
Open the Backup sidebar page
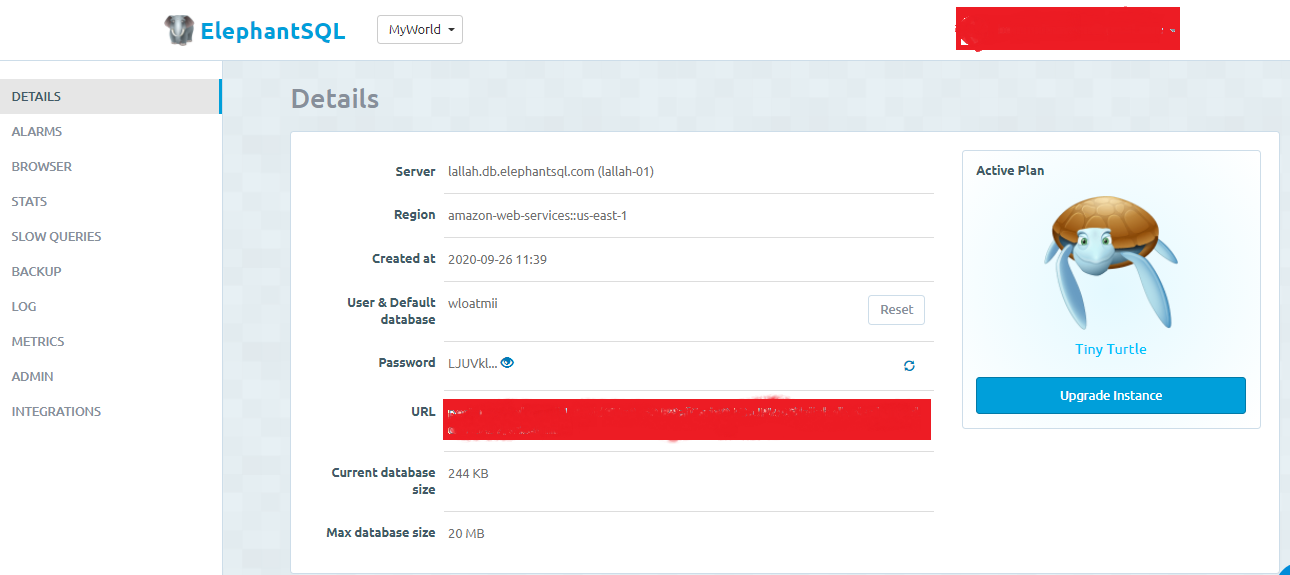click(110, 272)
